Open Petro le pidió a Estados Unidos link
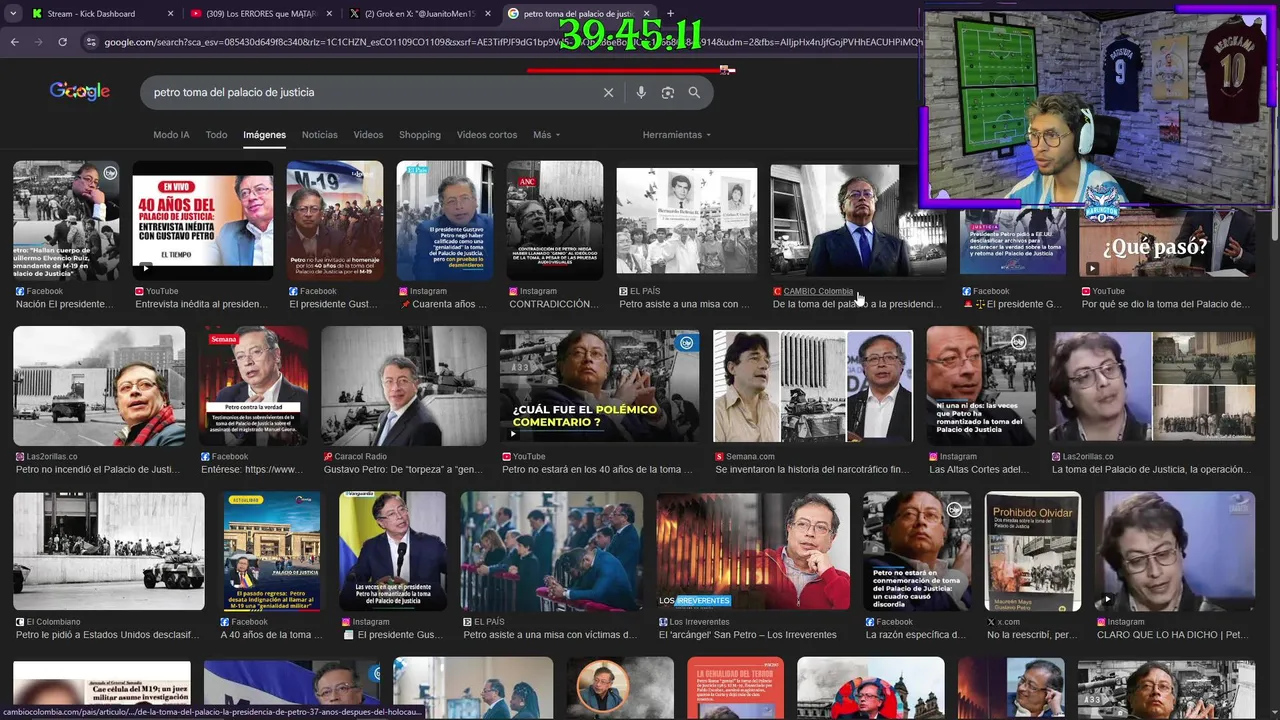This screenshot has width=1280, height=720. [x=108, y=634]
